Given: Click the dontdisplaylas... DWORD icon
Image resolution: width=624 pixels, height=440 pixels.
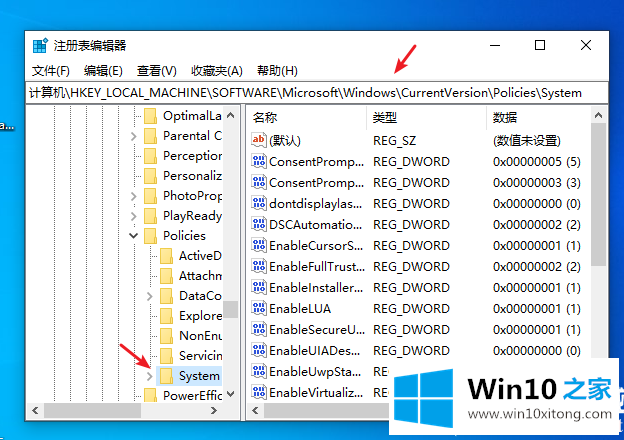Looking at the screenshot, I should point(259,203).
